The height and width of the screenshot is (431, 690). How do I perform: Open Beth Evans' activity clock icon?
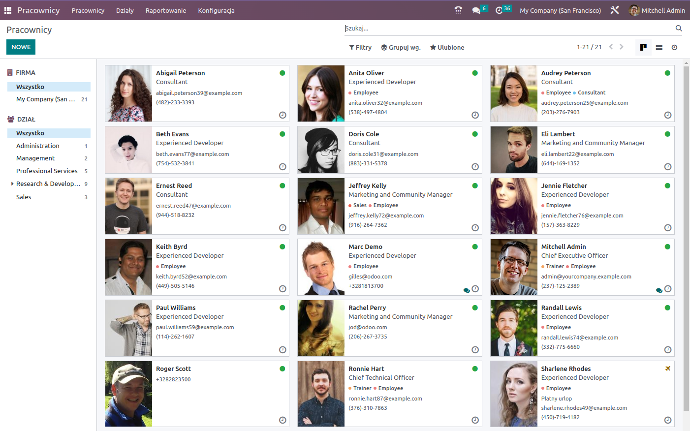283,166
